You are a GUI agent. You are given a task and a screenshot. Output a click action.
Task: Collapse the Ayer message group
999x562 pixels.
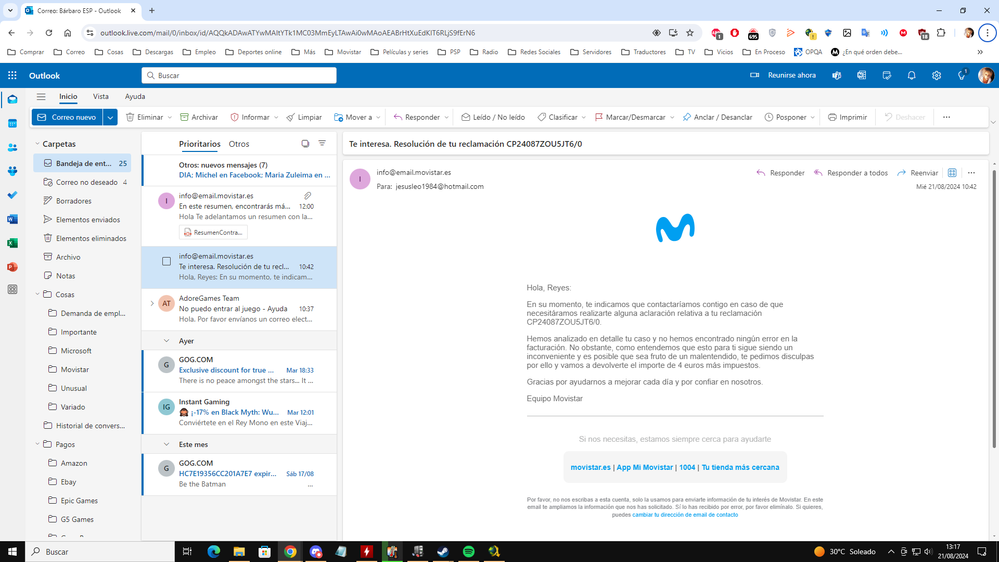(166, 341)
